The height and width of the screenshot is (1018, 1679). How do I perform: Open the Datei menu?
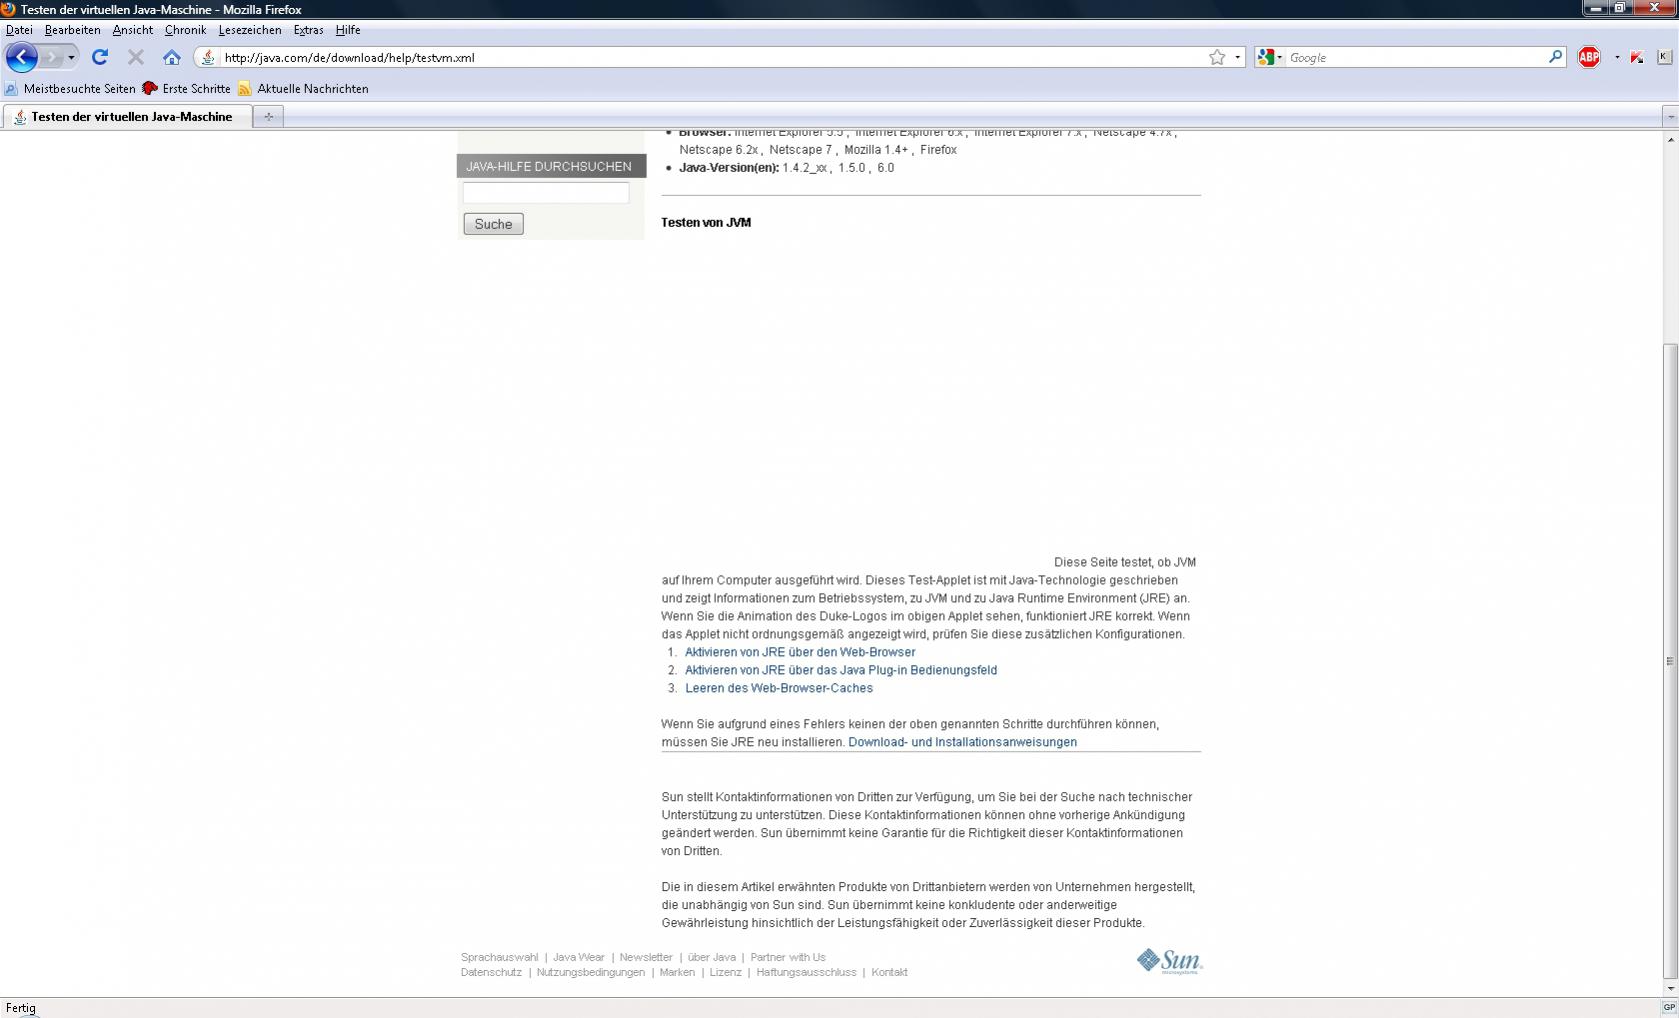point(19,30)
